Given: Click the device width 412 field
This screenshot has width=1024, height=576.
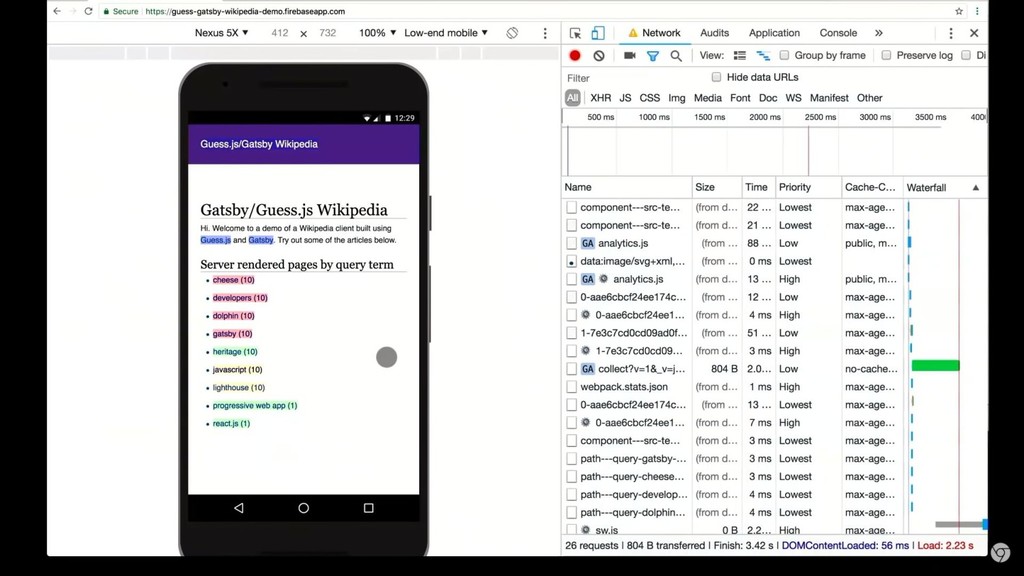Looking at the screenshot, I should pyautogui.click(x=280, y=33).
